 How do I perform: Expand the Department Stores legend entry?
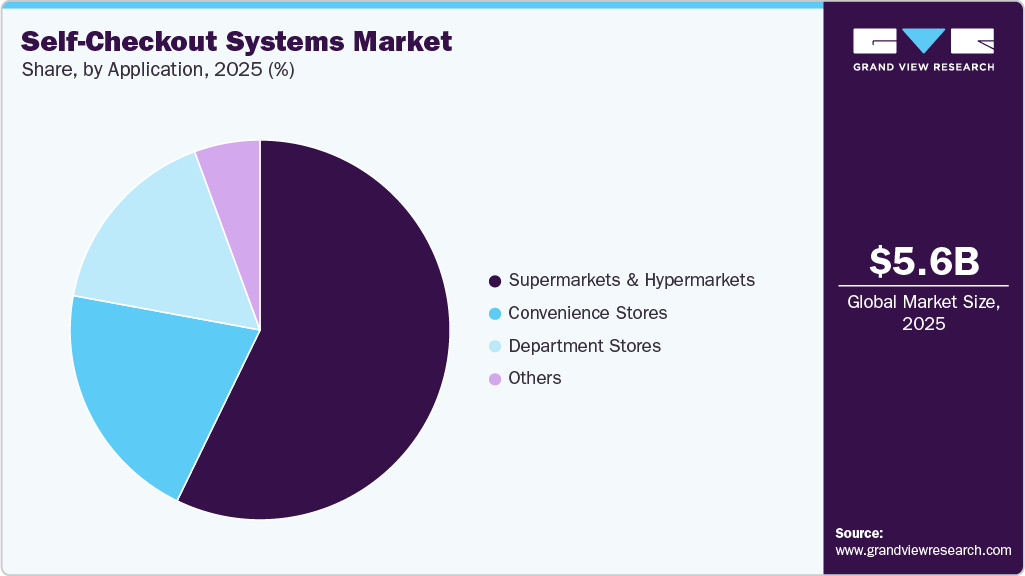pos(584,346)
